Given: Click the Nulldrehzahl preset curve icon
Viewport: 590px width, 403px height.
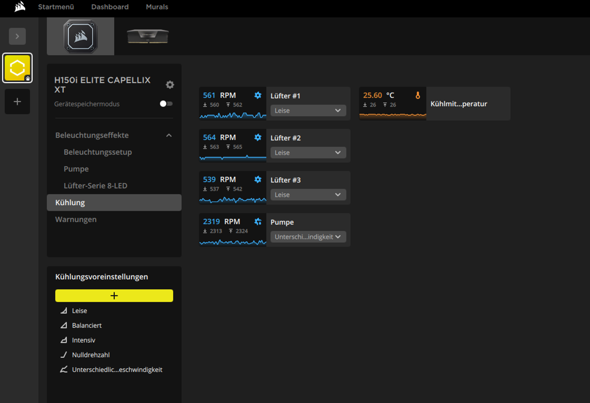Looking at the screenshot, I should 64,354.
